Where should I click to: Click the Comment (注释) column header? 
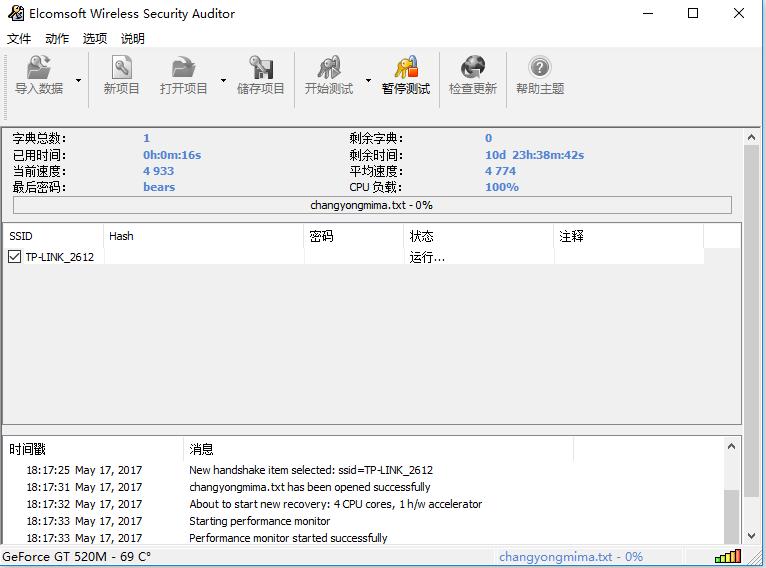[x=629, y=236]
